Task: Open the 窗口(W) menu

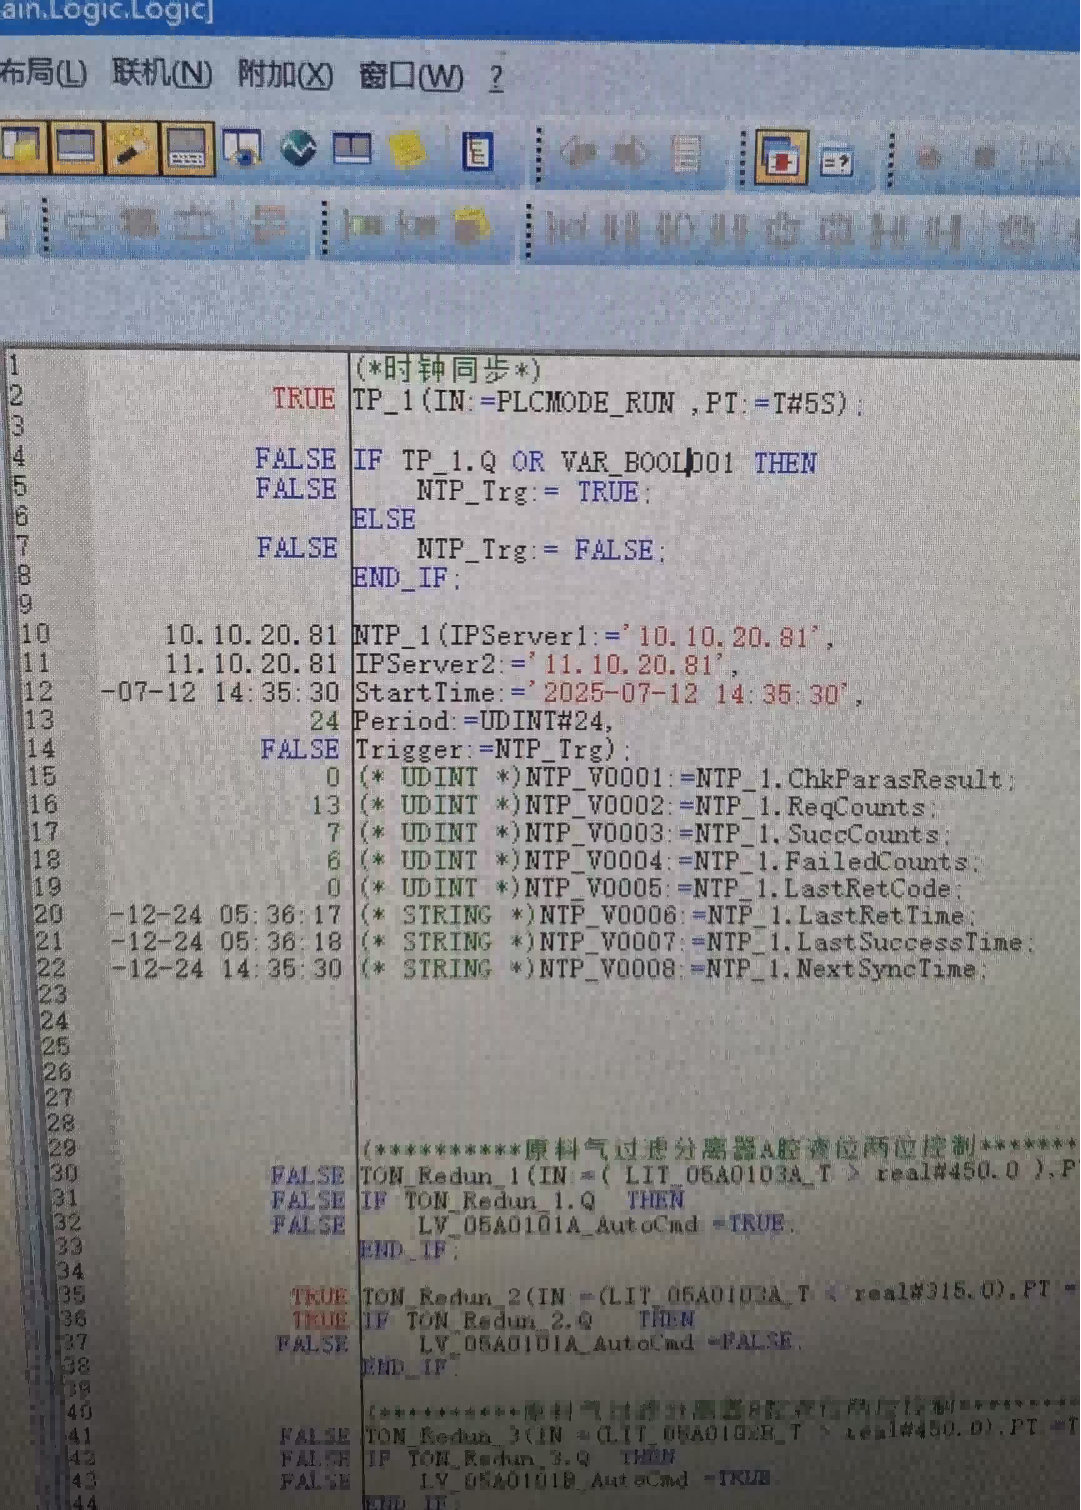Action: pyautogui.click(x=411, y=76)
